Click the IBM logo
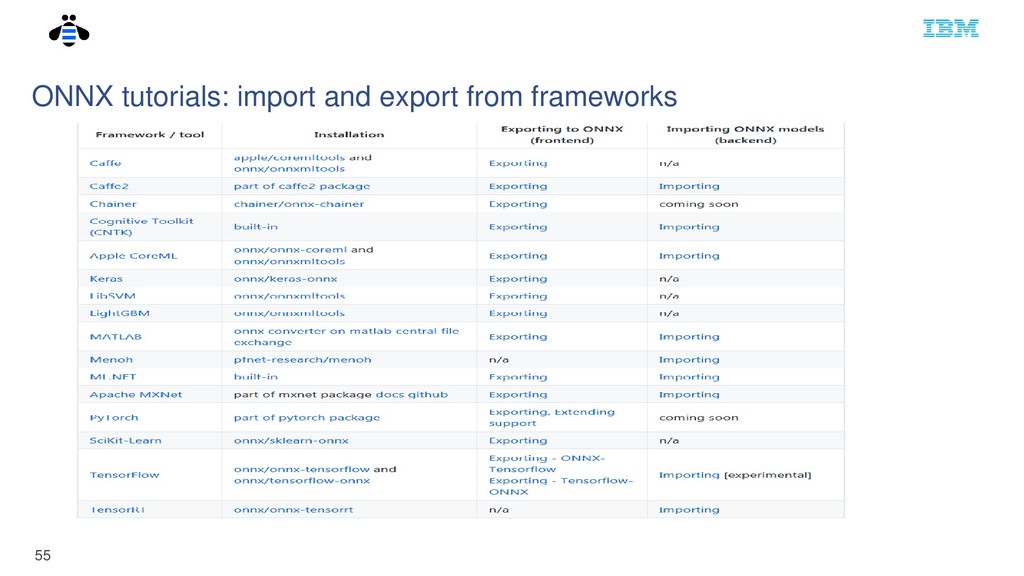 click(x=950, y=28)
